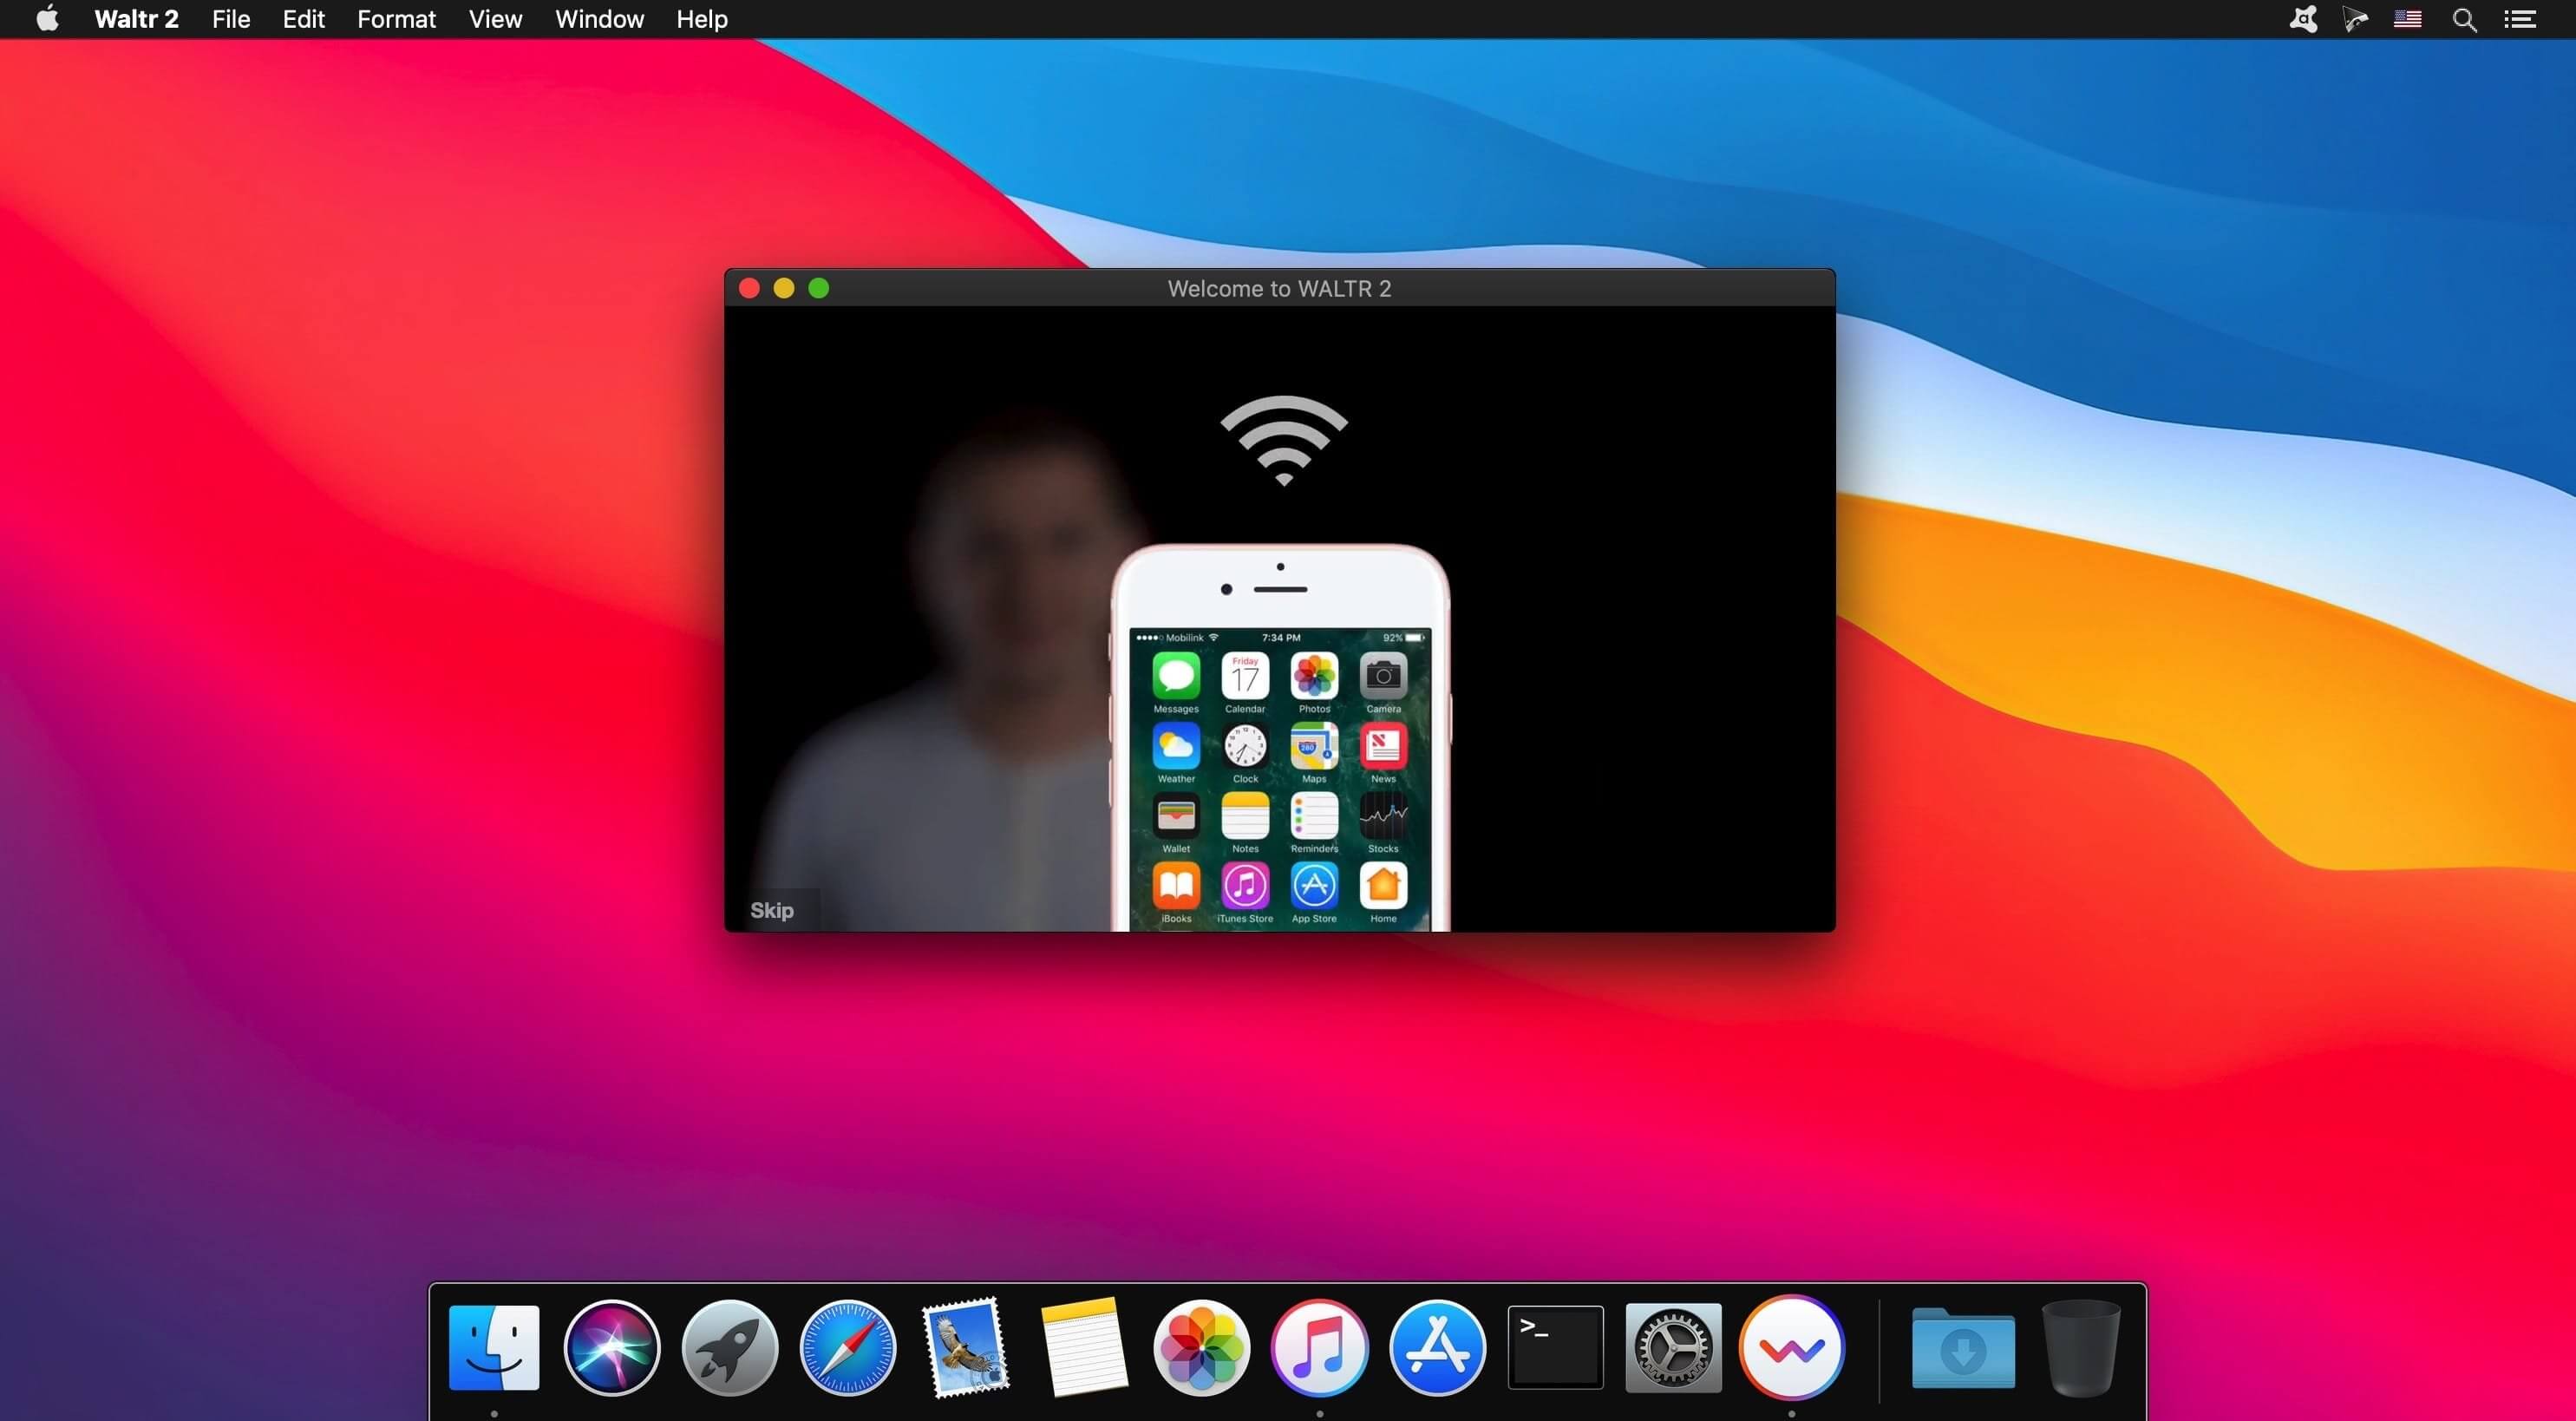
Task: Open Safari from the Dock
Action: 848,1347
